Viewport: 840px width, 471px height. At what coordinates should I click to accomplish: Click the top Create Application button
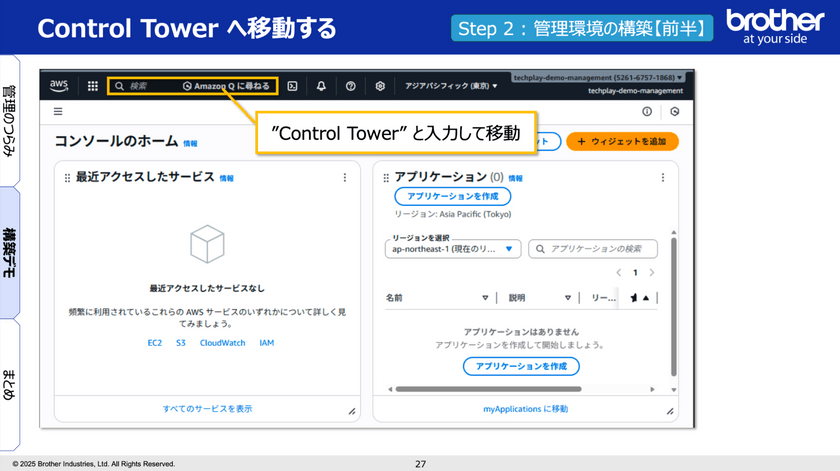pyautogui.click(x=452, y=197)
